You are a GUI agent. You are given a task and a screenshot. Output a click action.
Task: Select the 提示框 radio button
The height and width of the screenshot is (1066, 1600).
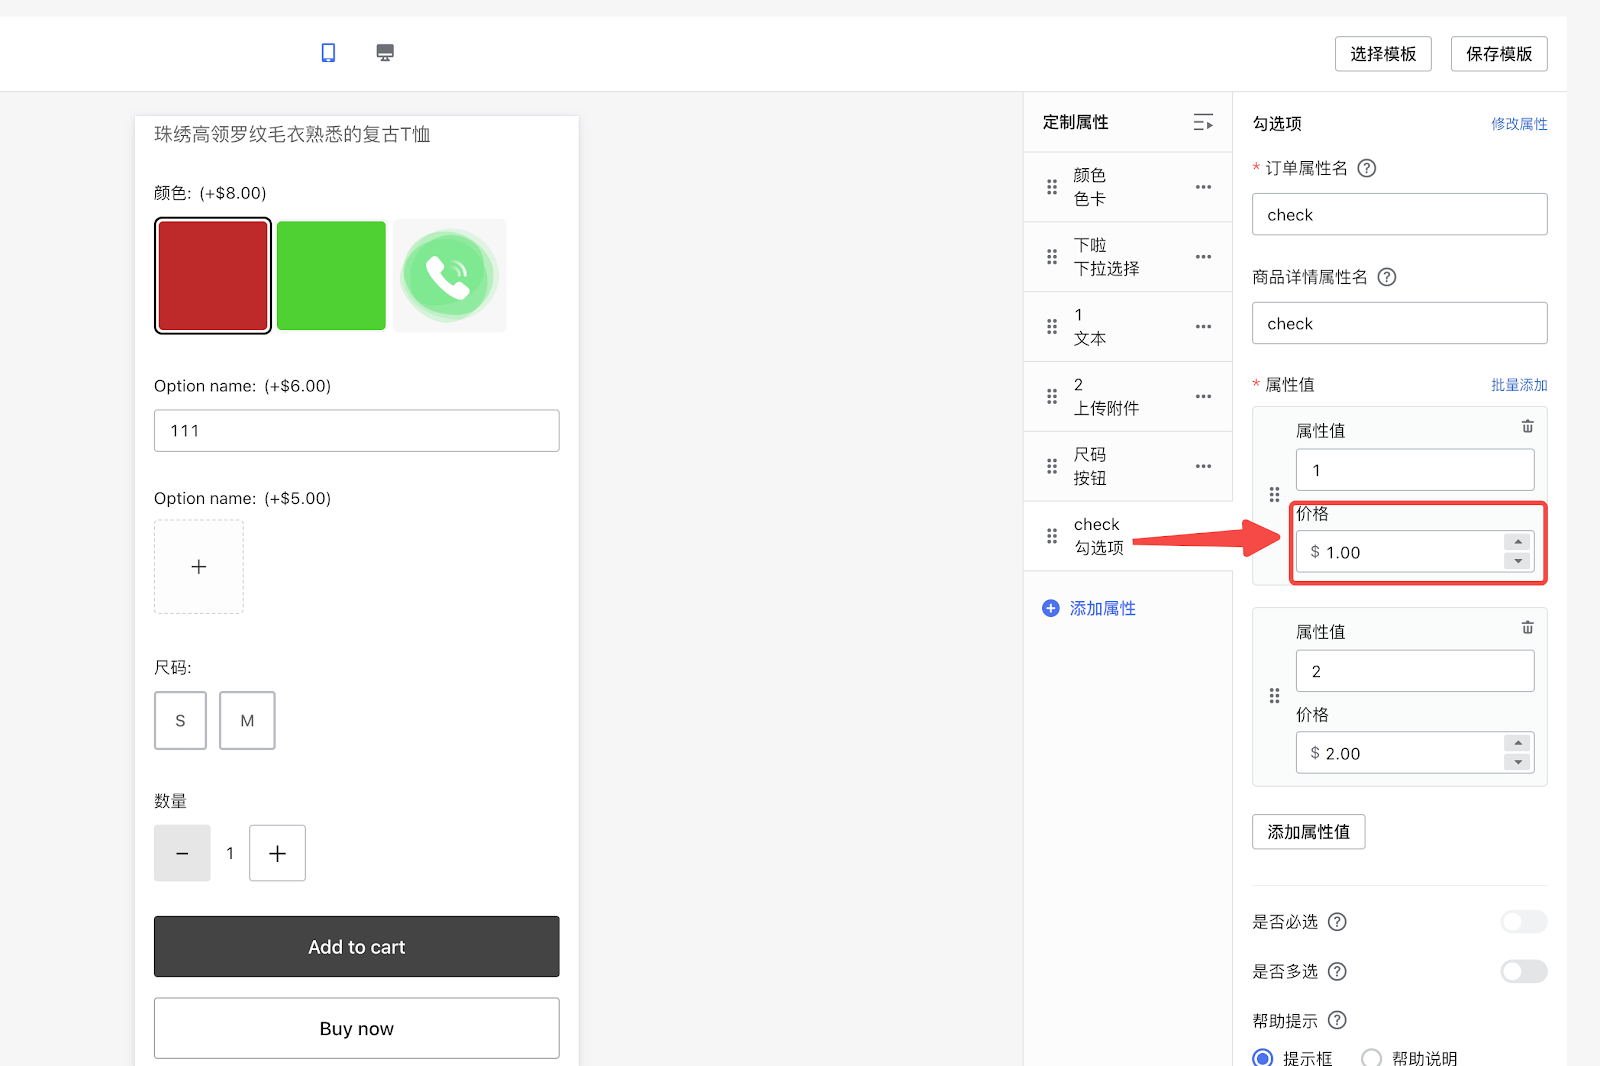[x=1263, y=1058]
